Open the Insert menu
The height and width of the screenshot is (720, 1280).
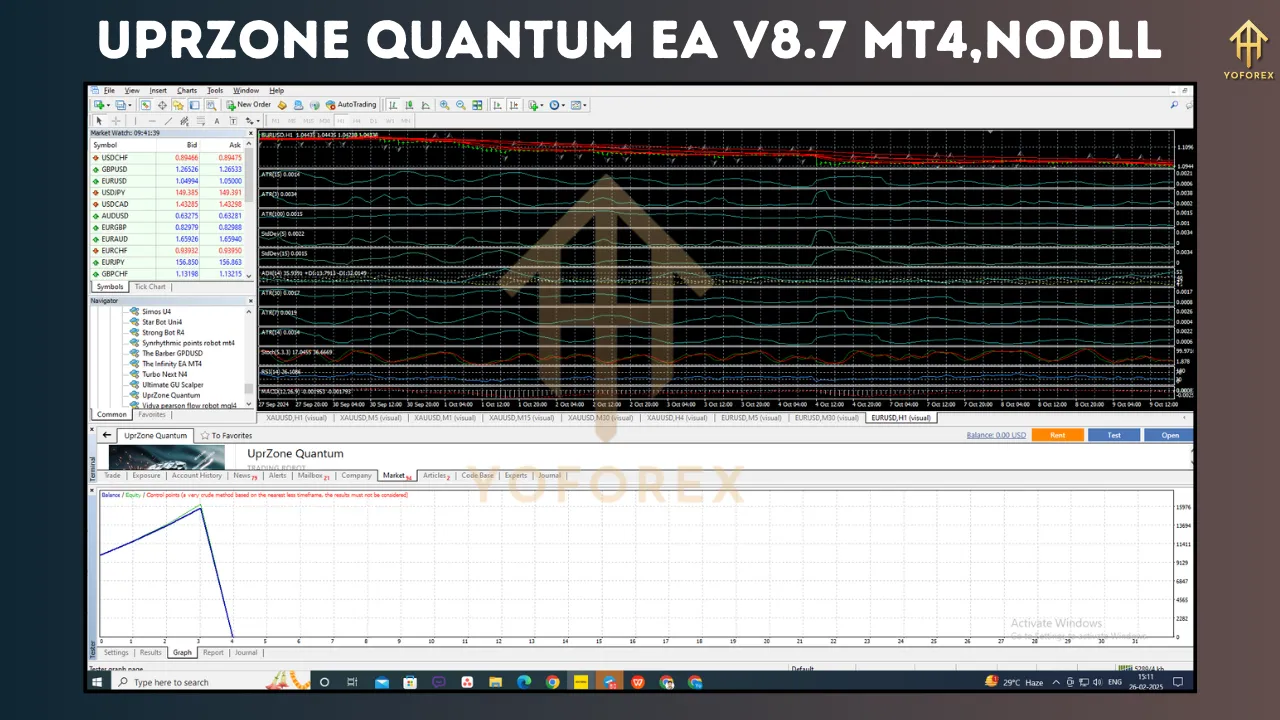point(158,90)
